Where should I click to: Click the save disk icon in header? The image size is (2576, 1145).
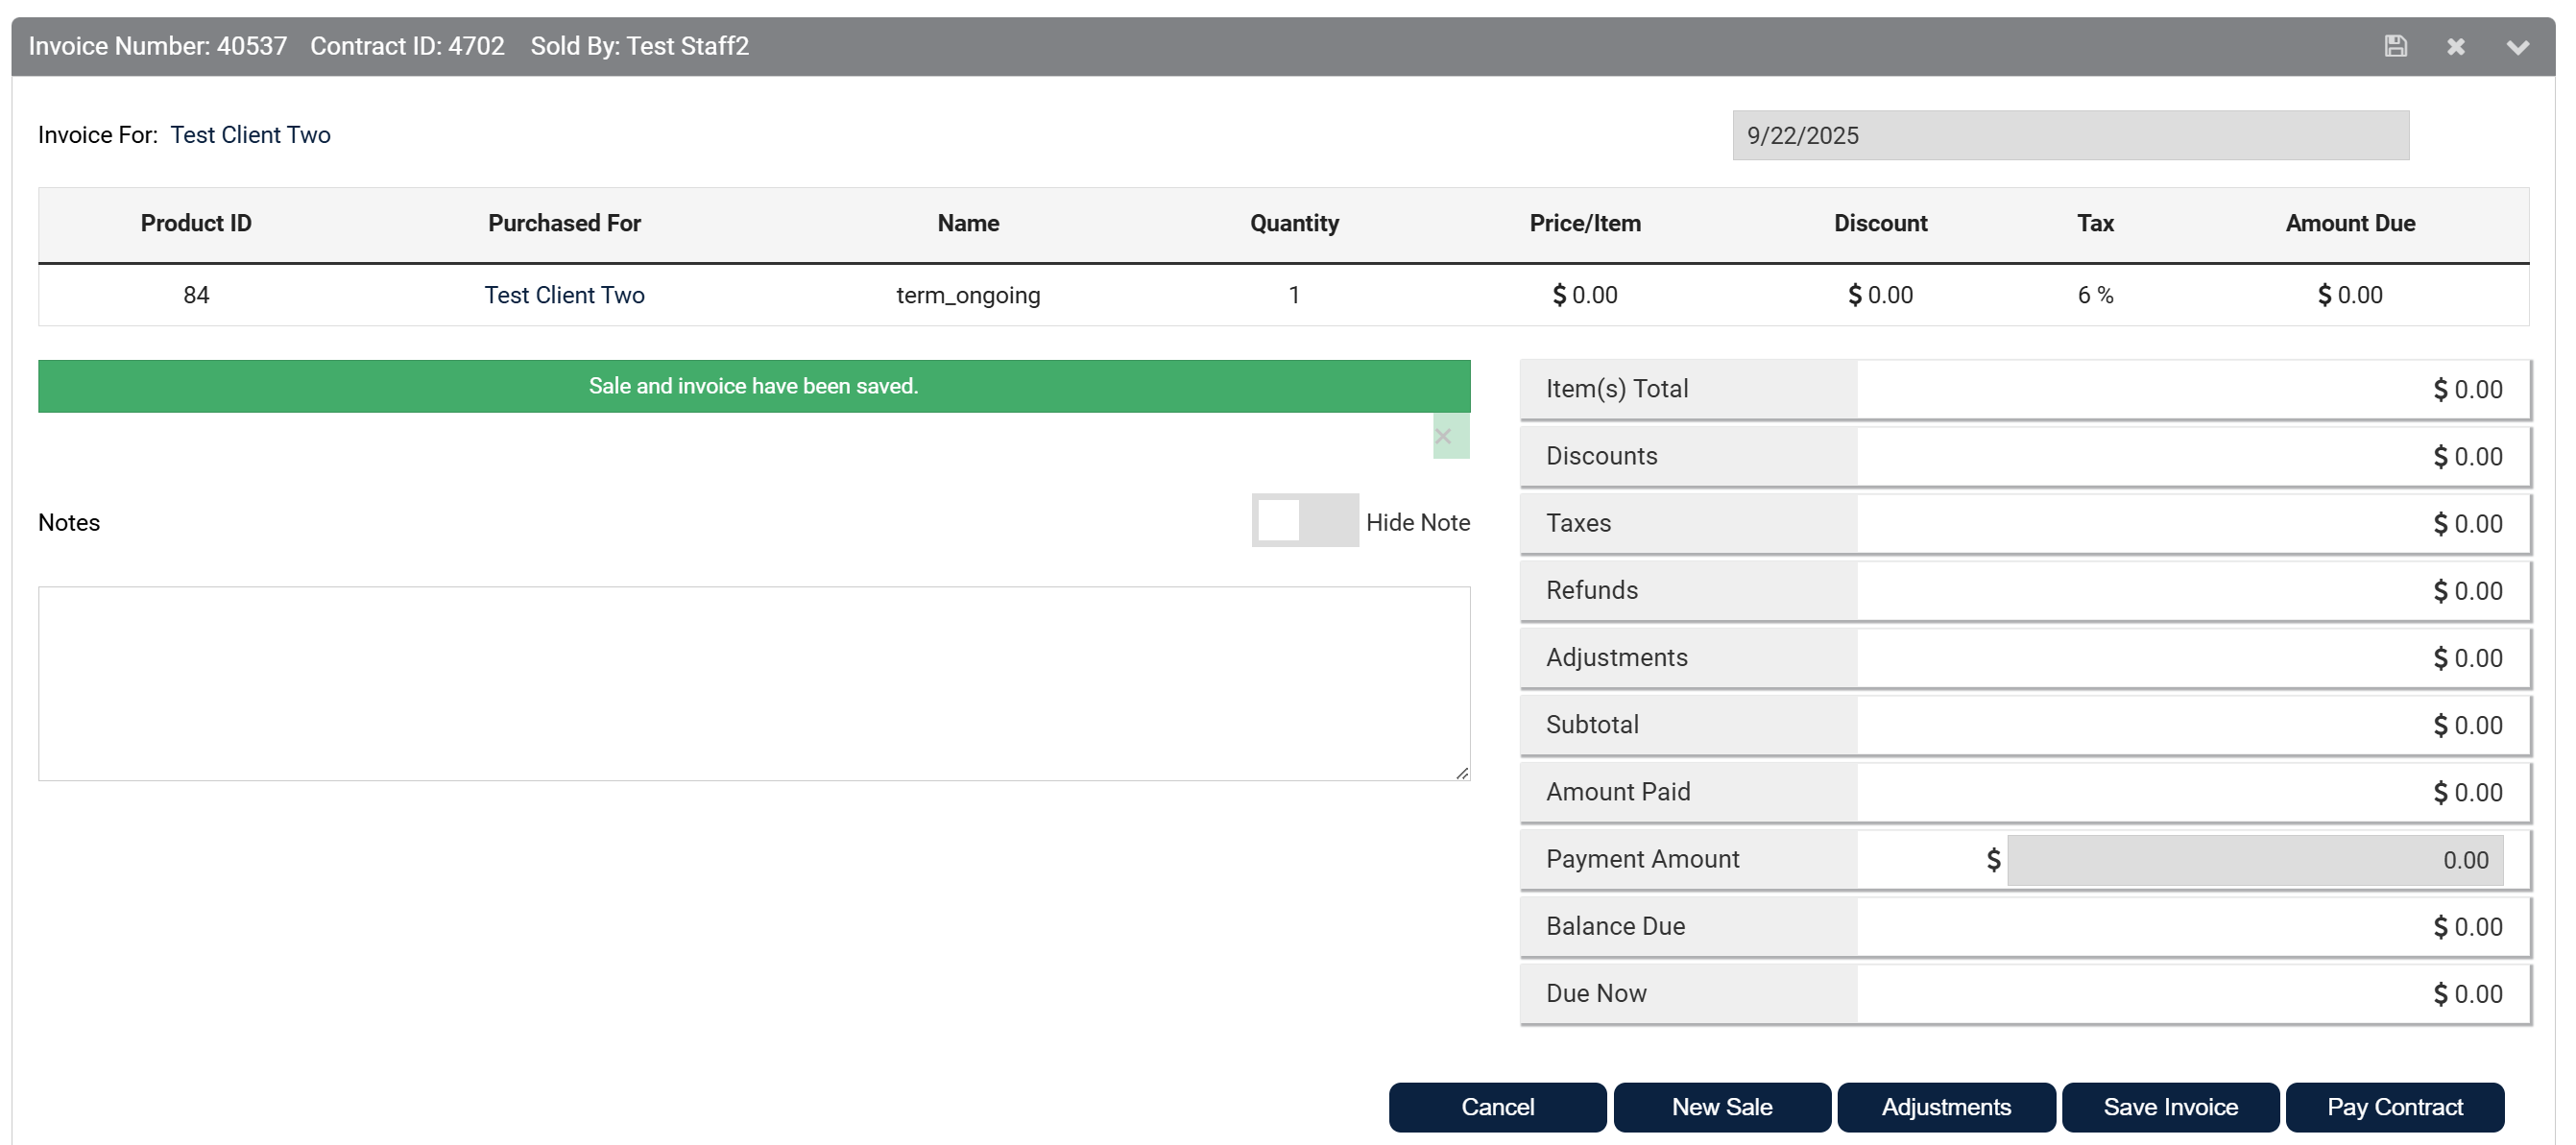tap(2395, 46)
